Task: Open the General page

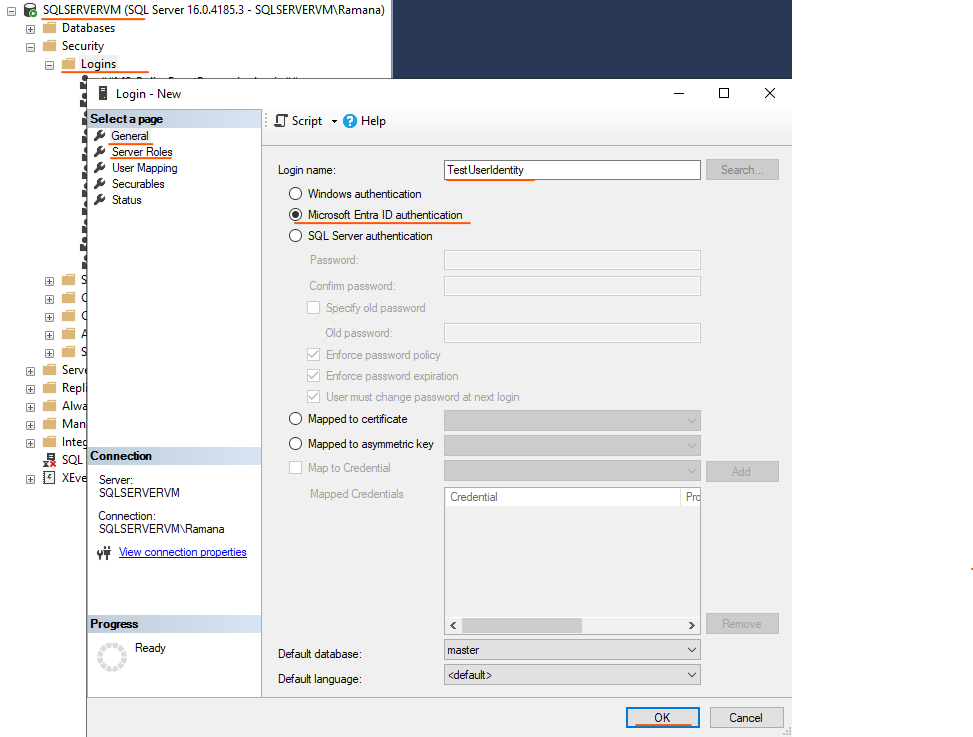Action: (x=130, y=136)
